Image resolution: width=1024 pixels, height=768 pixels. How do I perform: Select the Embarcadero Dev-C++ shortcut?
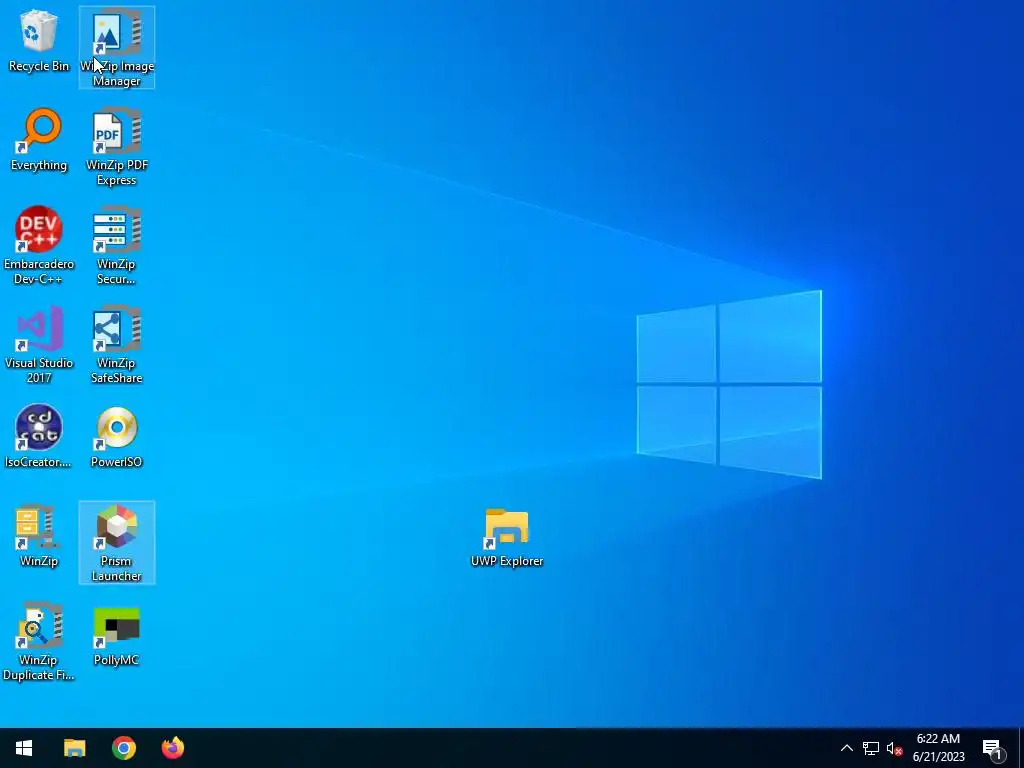click(x=39, y=246)
